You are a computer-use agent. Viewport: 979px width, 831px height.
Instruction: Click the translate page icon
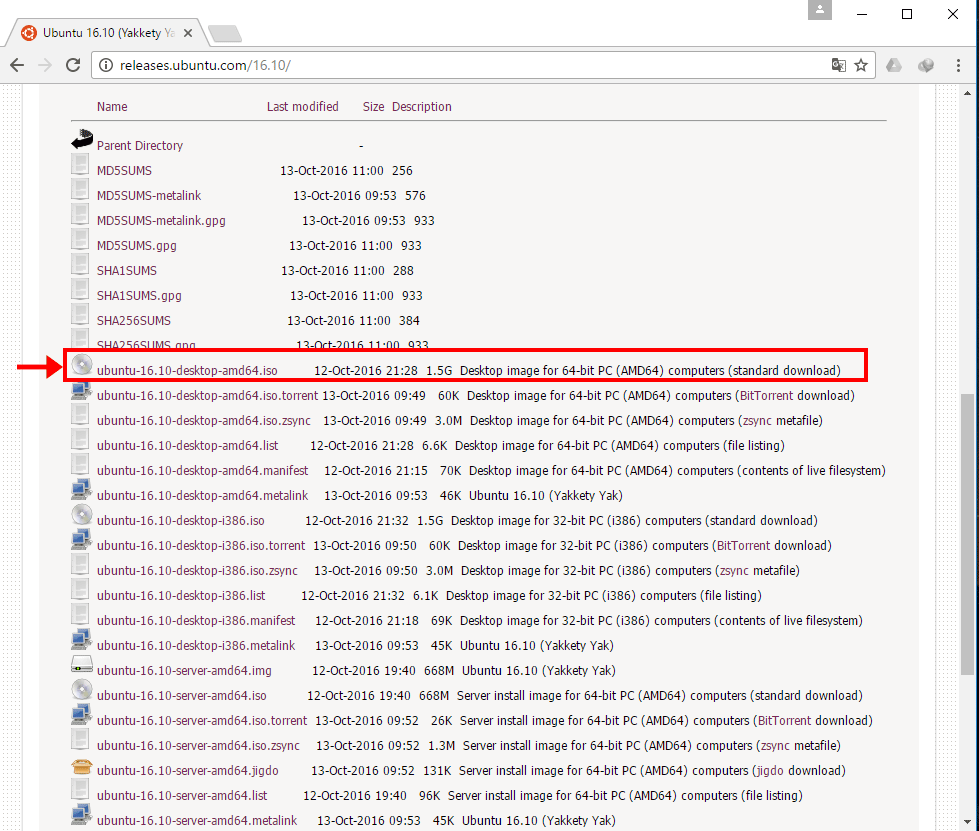(839, 65)
